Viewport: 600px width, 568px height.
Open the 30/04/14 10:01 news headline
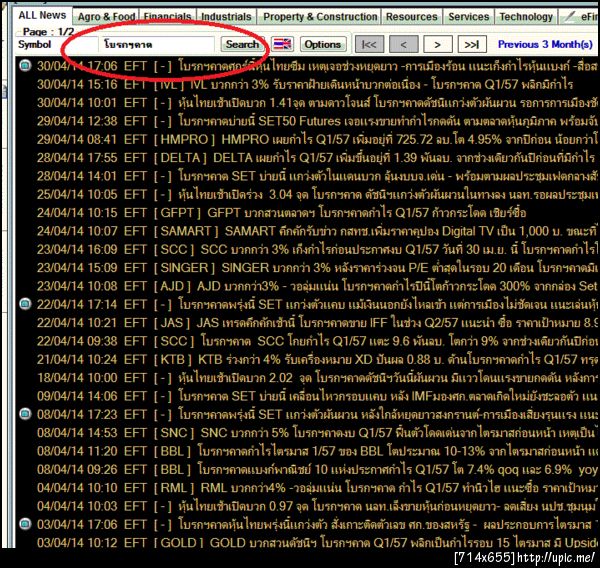pyautogui.click(x=316, y=102)
